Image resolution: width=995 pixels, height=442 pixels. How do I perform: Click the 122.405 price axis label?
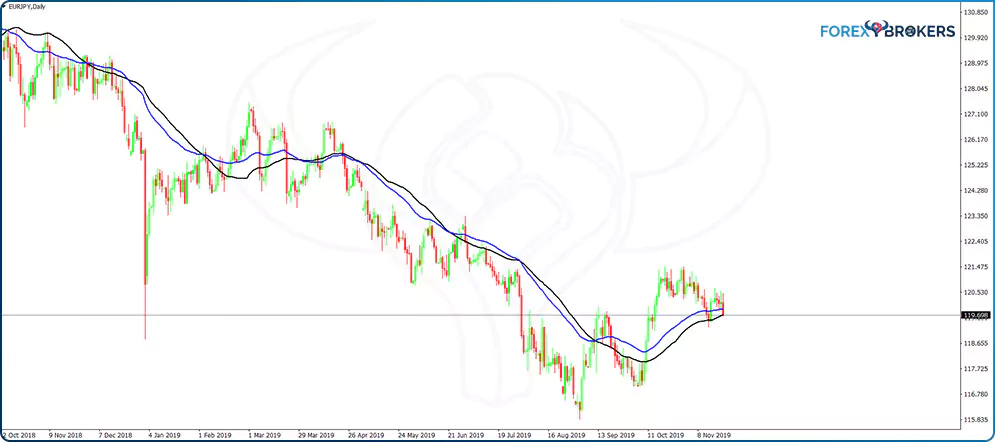click(x=976, y=242)
